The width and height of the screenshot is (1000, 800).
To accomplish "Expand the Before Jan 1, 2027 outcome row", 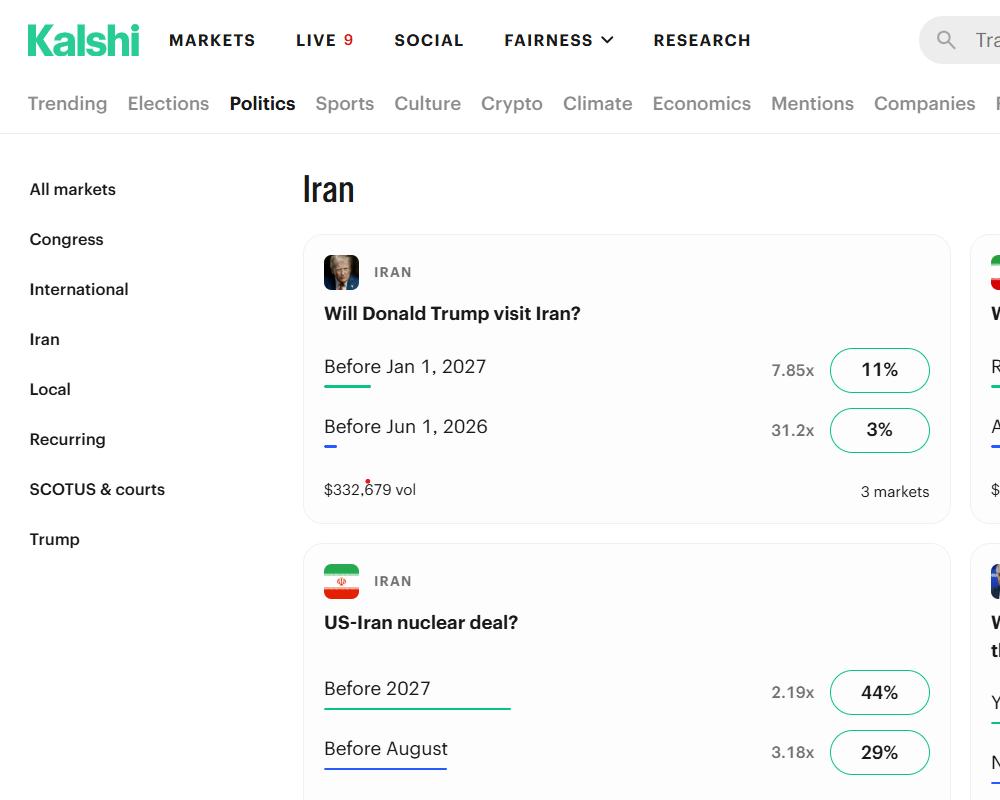I will tap(404, 366).
